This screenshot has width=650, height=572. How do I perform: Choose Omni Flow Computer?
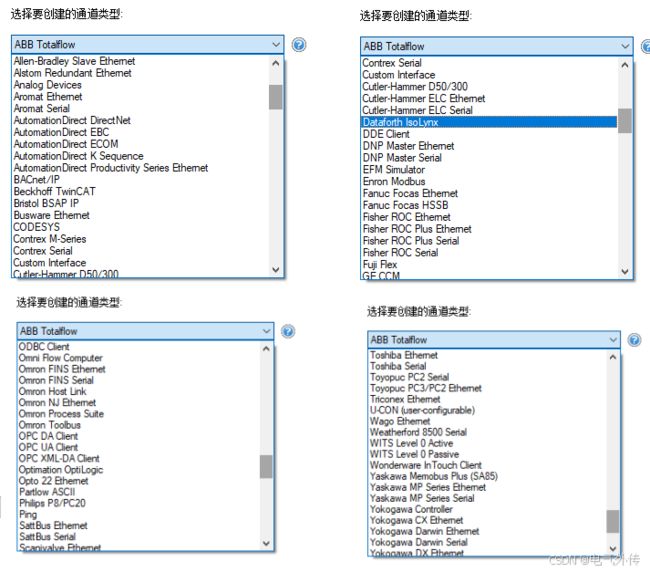click(x=61, y=358)
